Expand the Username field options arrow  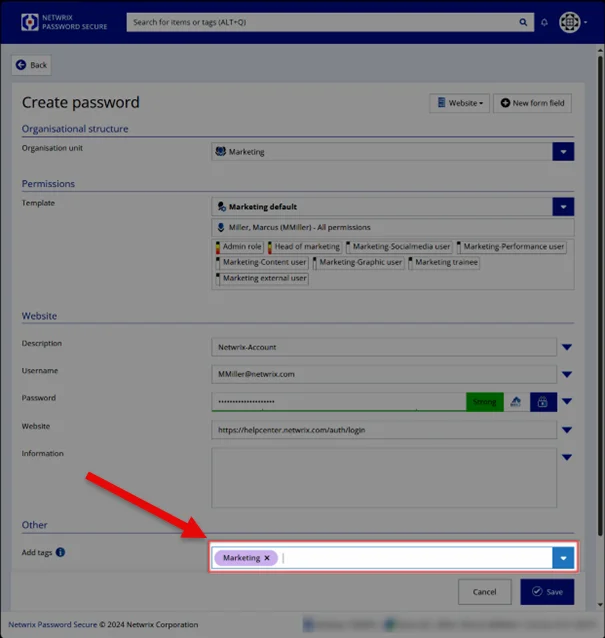pyautogui.click(x=567, y=374)
